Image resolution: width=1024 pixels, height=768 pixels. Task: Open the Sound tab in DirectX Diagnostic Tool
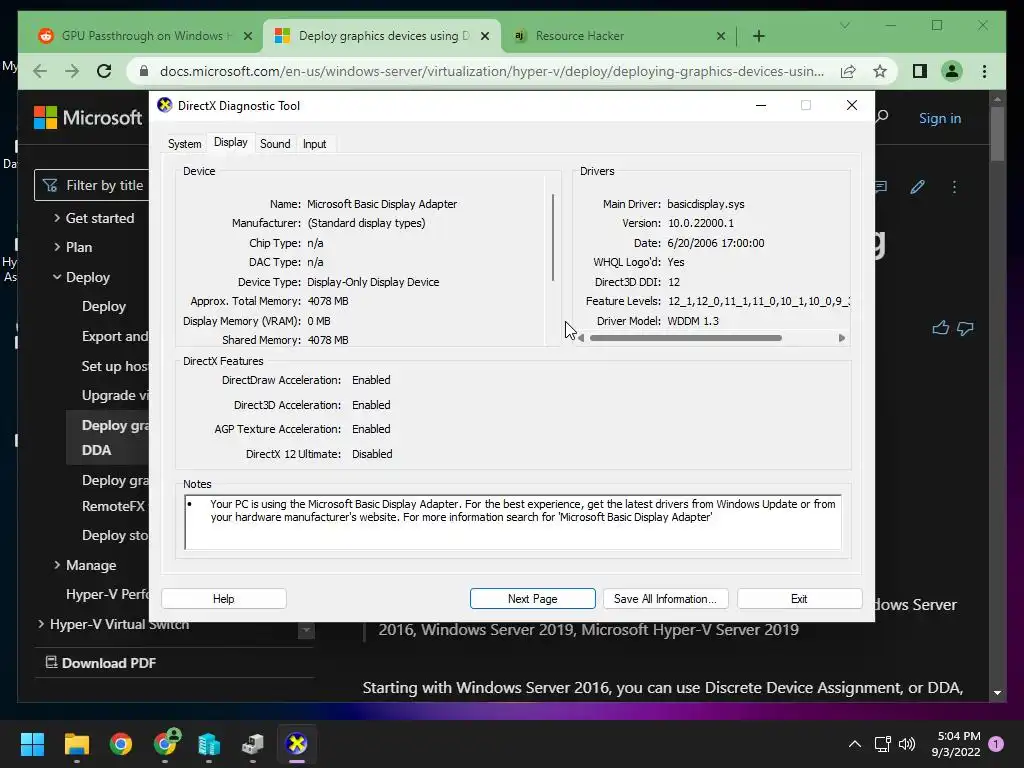point(275,144)
